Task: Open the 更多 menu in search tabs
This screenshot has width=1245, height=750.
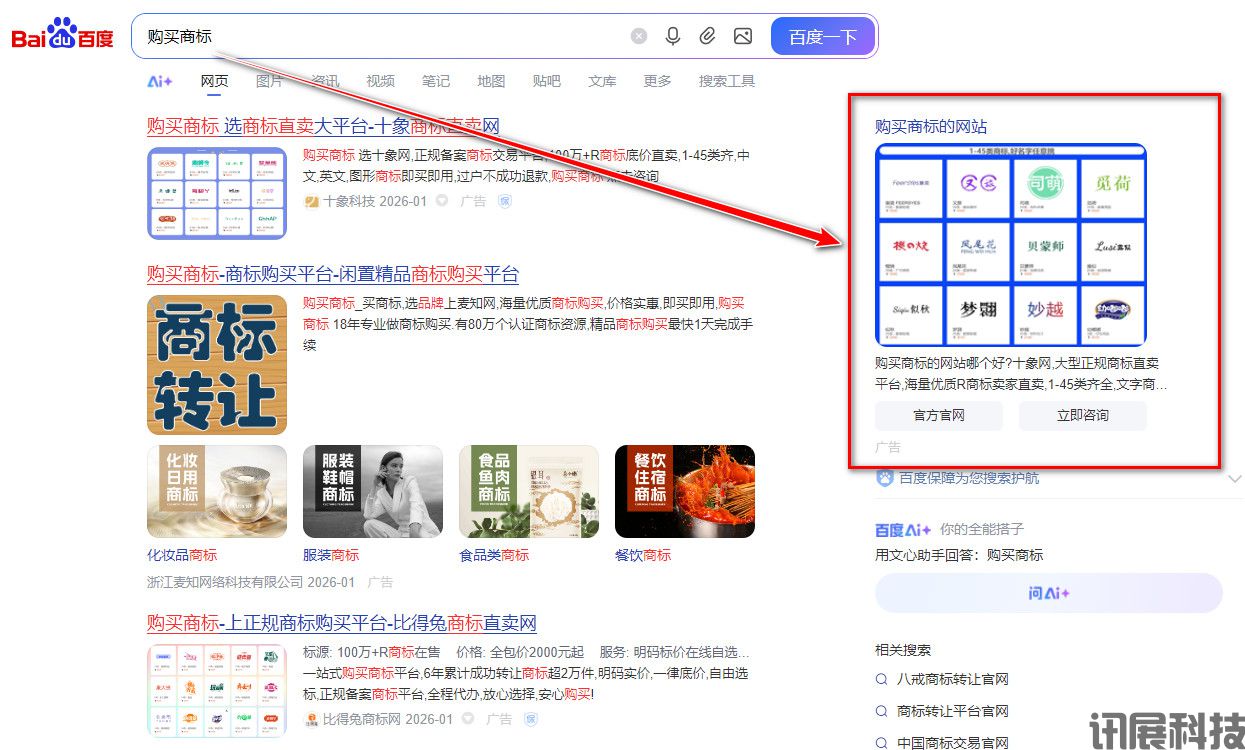Action: [x=657, y=82]
